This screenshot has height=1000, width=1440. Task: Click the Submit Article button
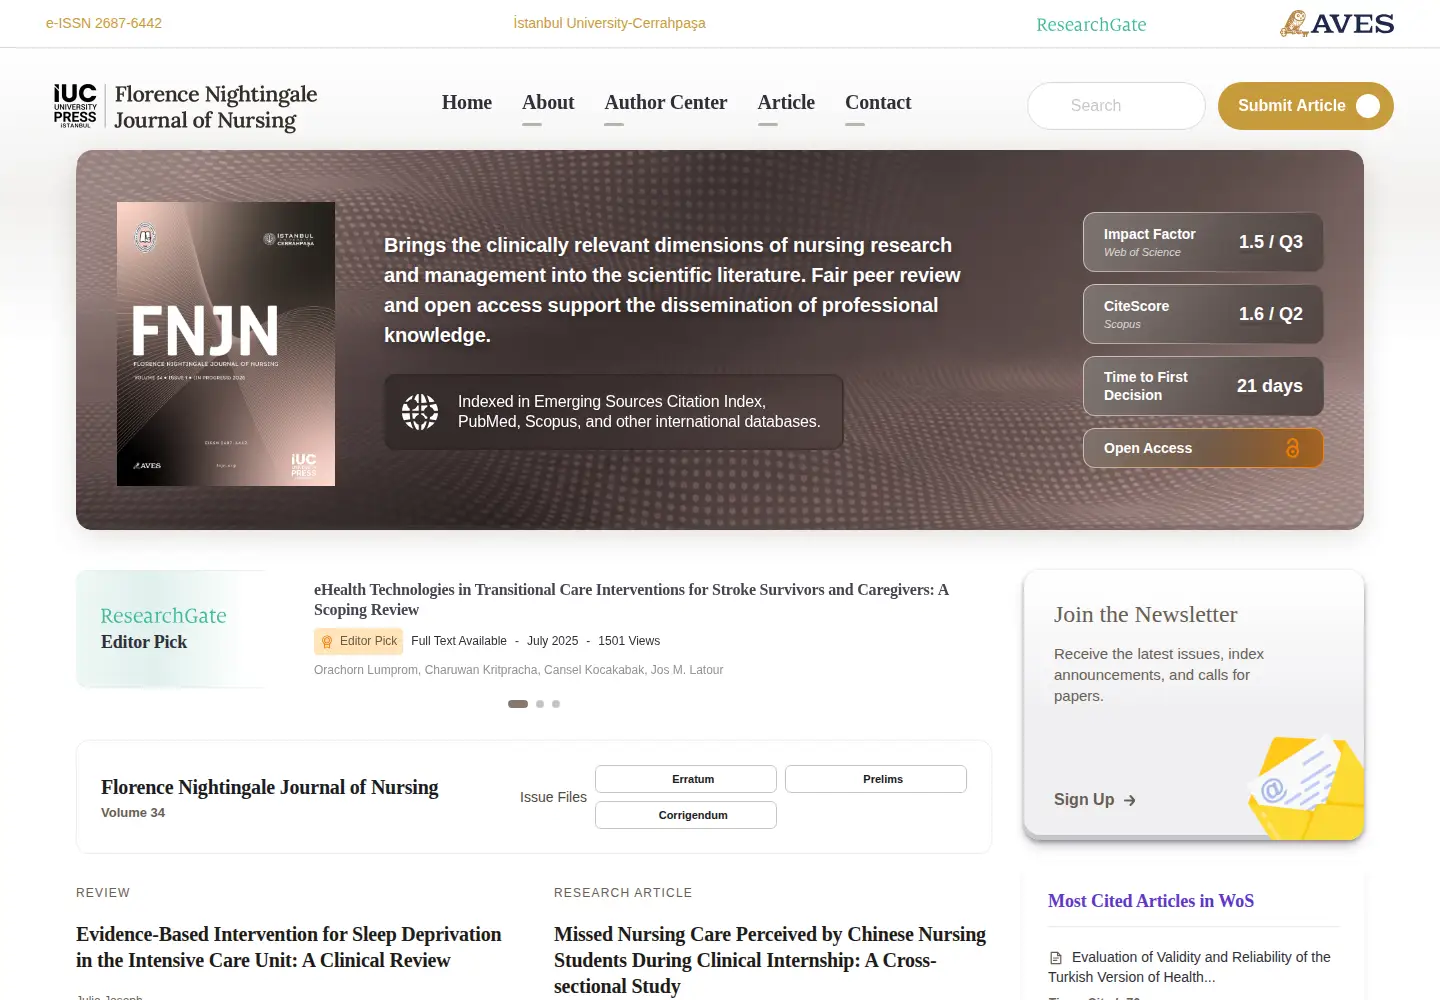[1306, 106]
